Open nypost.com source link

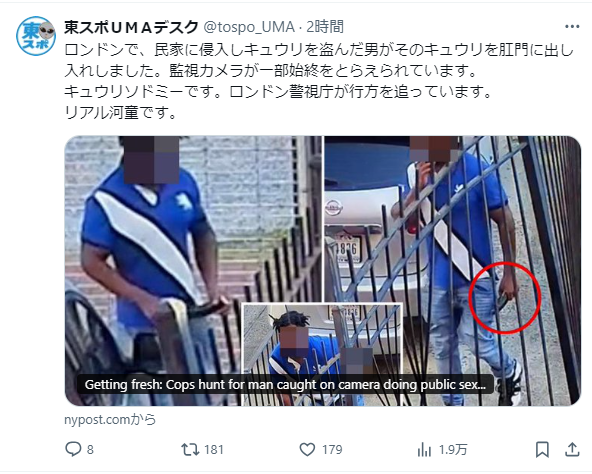click(x=110, y=420)
